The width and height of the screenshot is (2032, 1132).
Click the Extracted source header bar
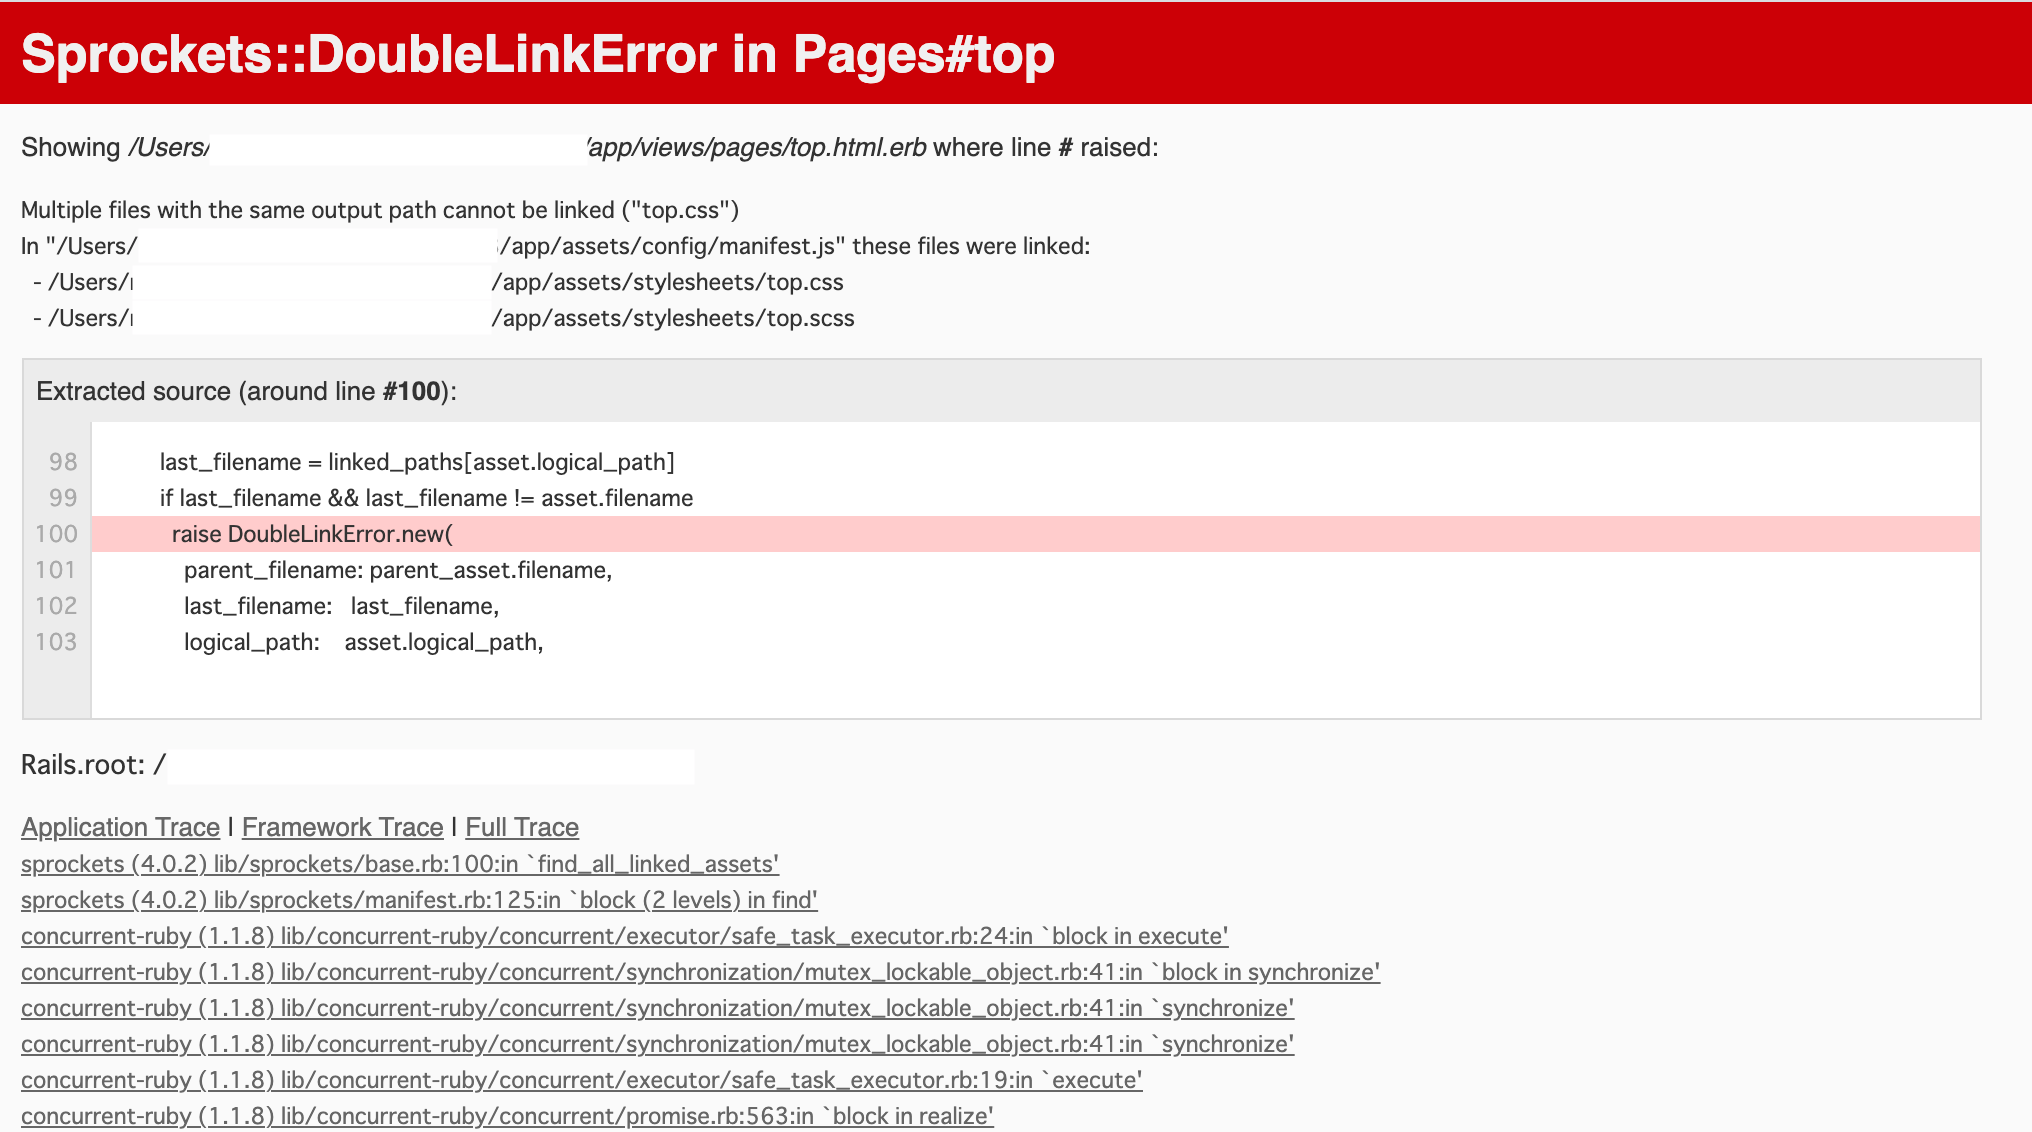coord(246,391)
